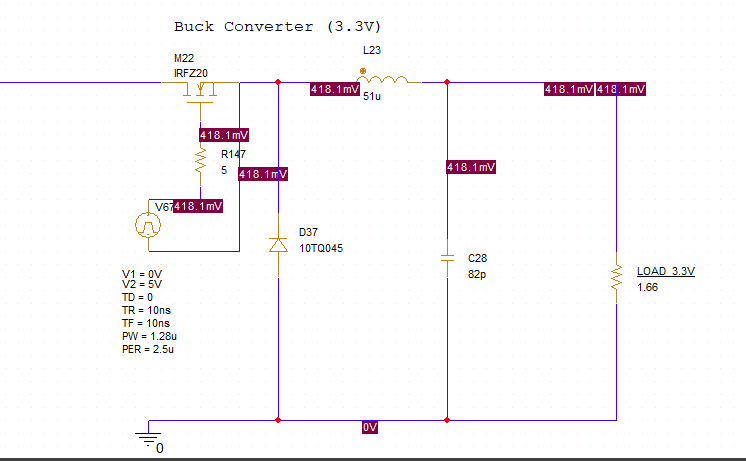Select the PER = 2.5u parameter text
Viewport: 746px width, 461px height.
(148, 349)
